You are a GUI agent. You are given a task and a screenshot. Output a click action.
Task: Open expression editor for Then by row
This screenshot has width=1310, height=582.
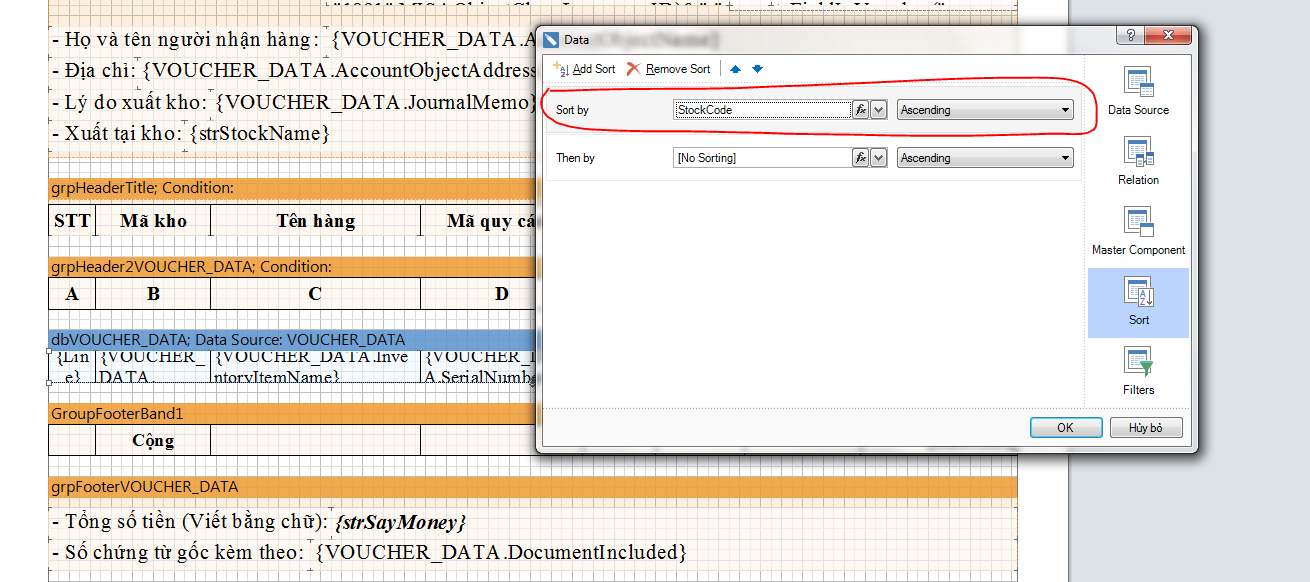[860, 158]
